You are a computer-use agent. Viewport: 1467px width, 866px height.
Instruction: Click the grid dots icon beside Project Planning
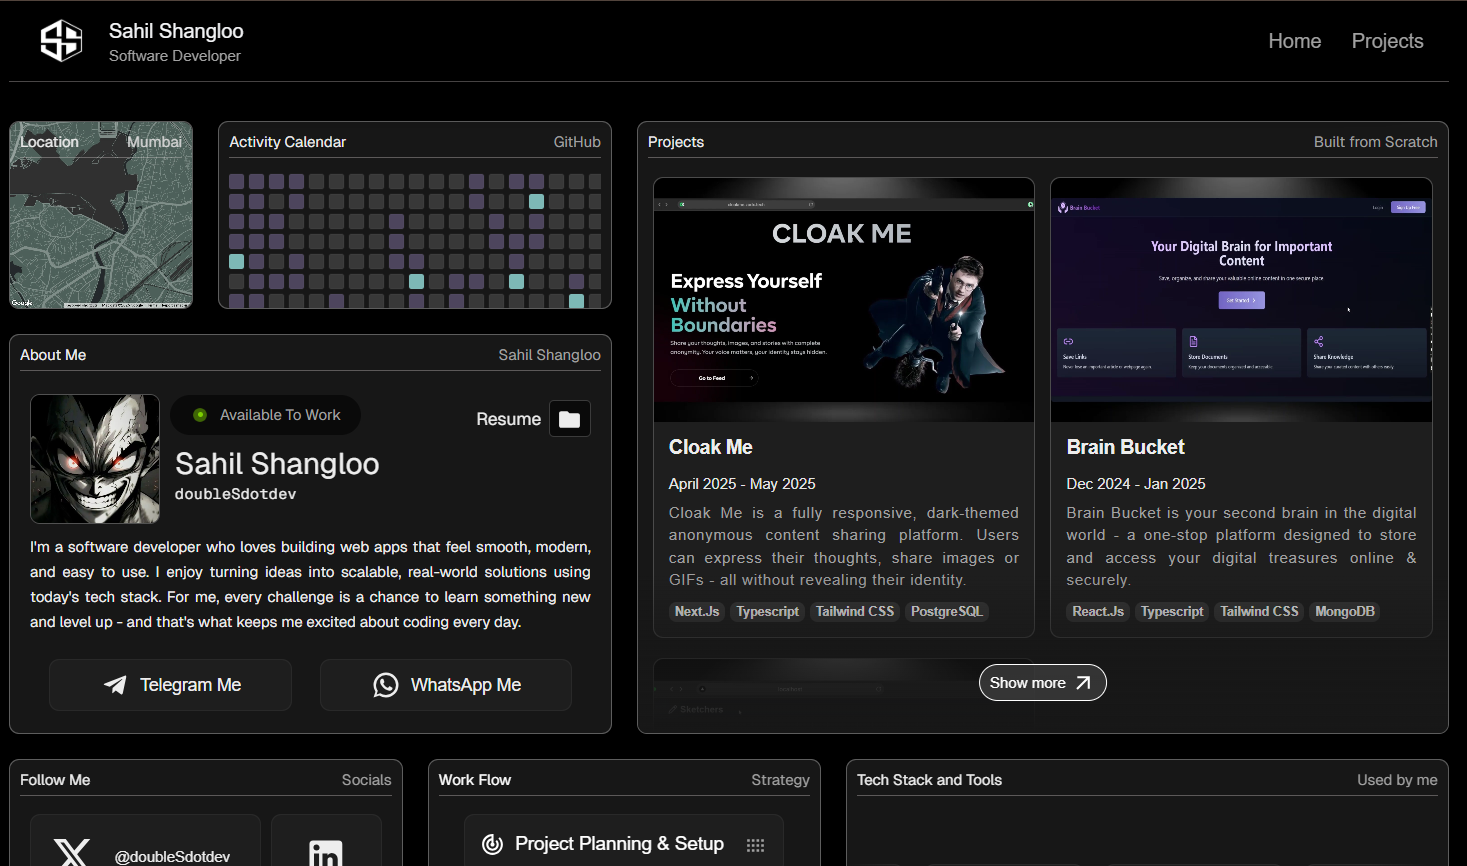point(755,845)
